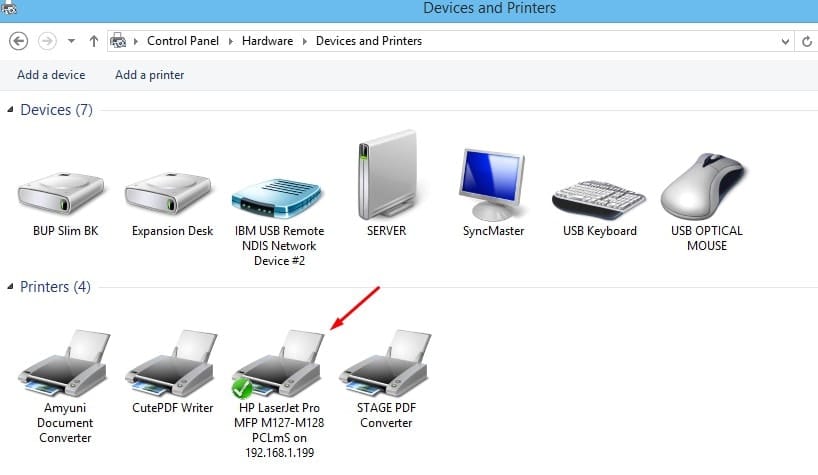Choose the USB Keyboard device

[x=598, y=199]
